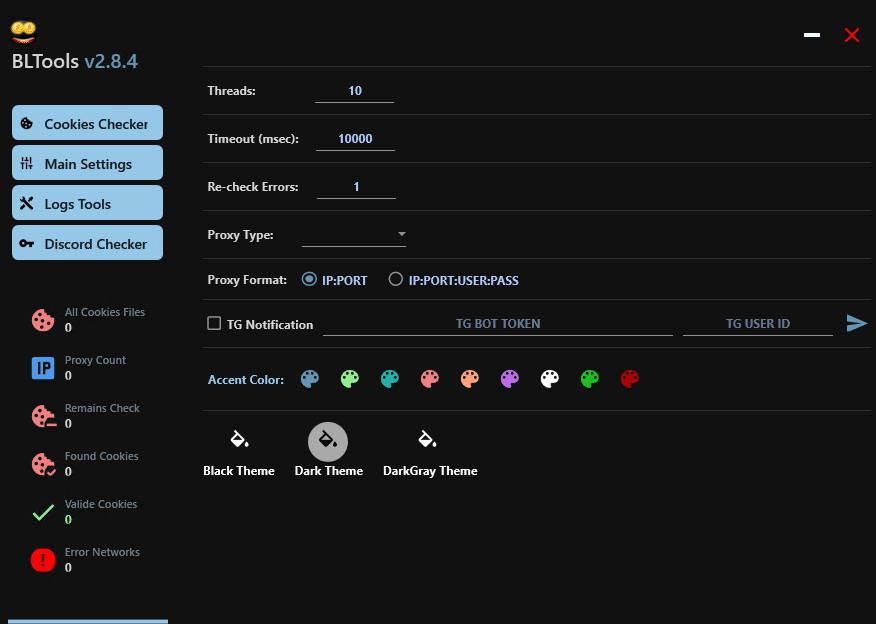Open the Logs Tools section
This screenshot has height=624, width=876.
[x=87, y=203]
